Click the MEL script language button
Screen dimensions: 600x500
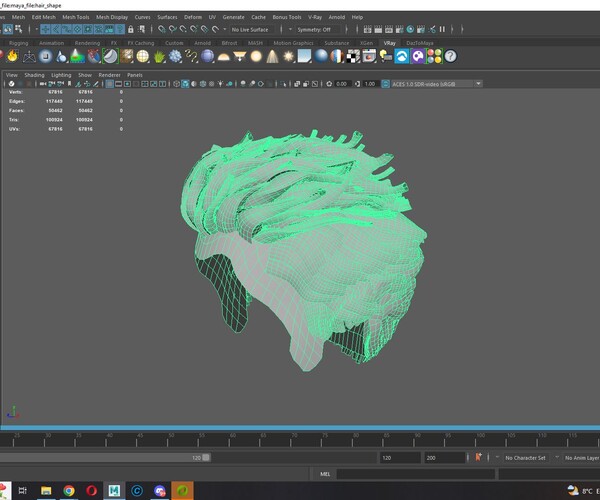point(325,474)
